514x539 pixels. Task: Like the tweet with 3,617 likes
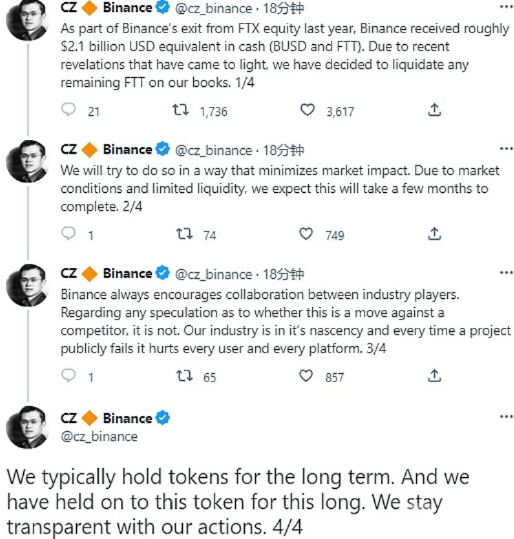coord(307,110)
